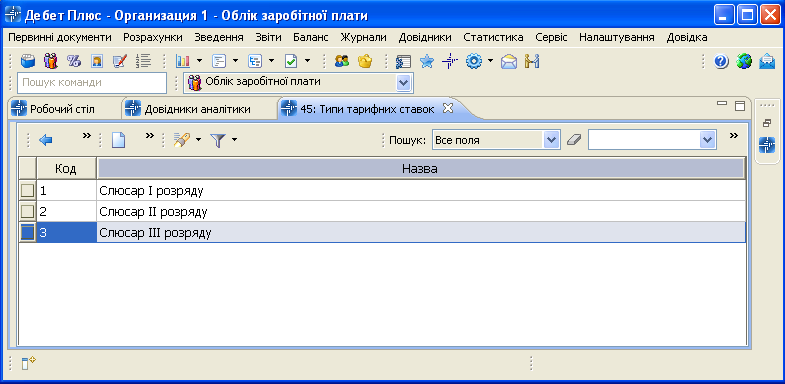
Task: Click the checkmark document toolbar icon
Action: click(x=291, y=62)
